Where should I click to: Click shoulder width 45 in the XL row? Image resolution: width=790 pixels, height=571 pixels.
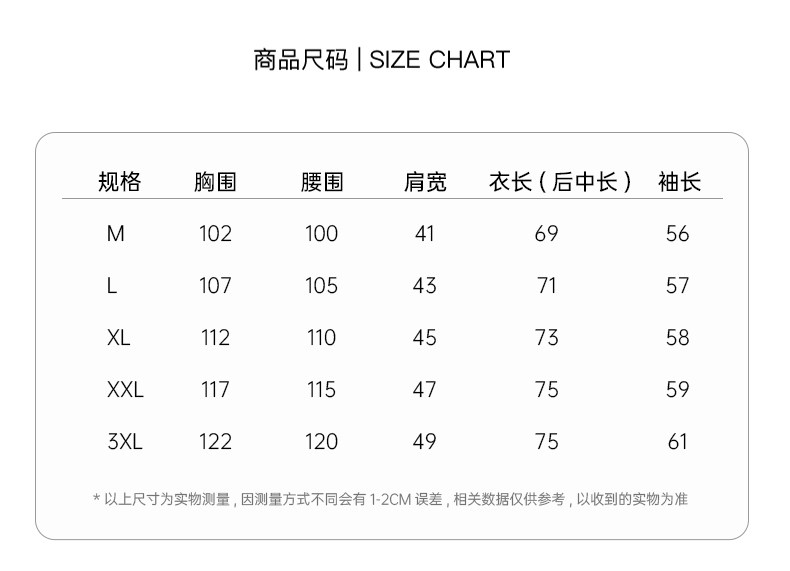[425, 338]
